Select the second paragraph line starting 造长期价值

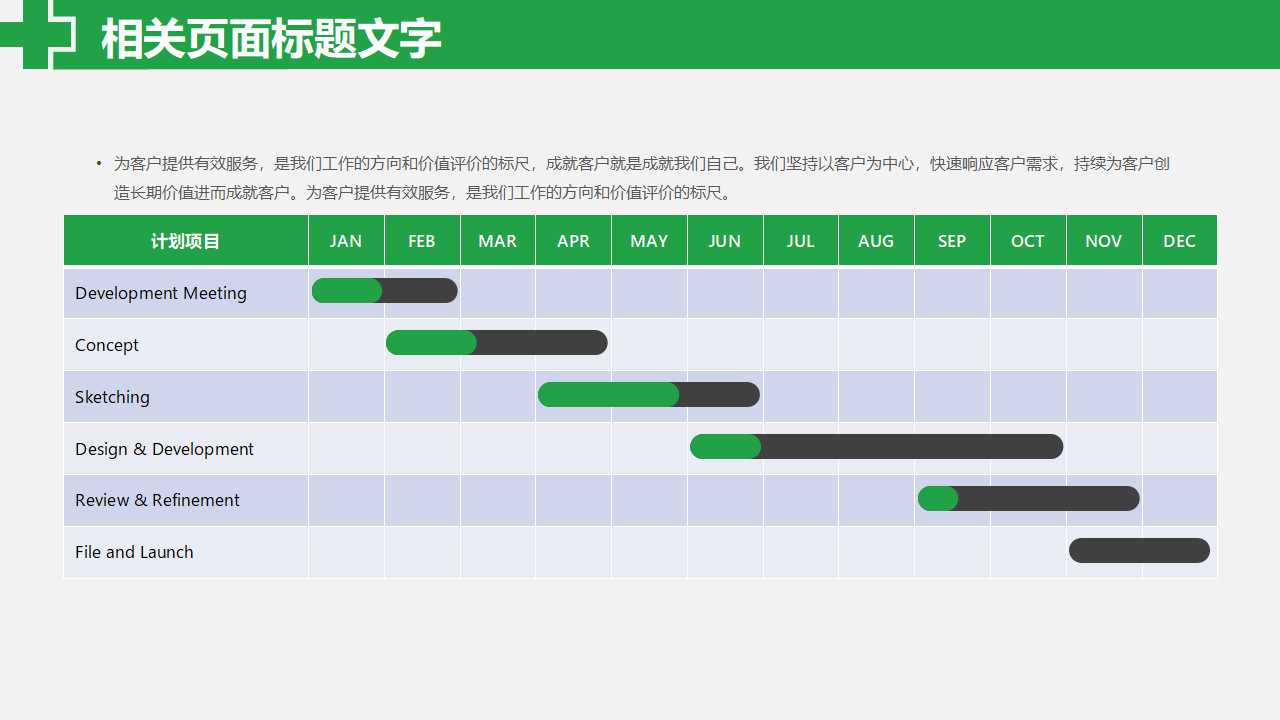tap(425, 193)
